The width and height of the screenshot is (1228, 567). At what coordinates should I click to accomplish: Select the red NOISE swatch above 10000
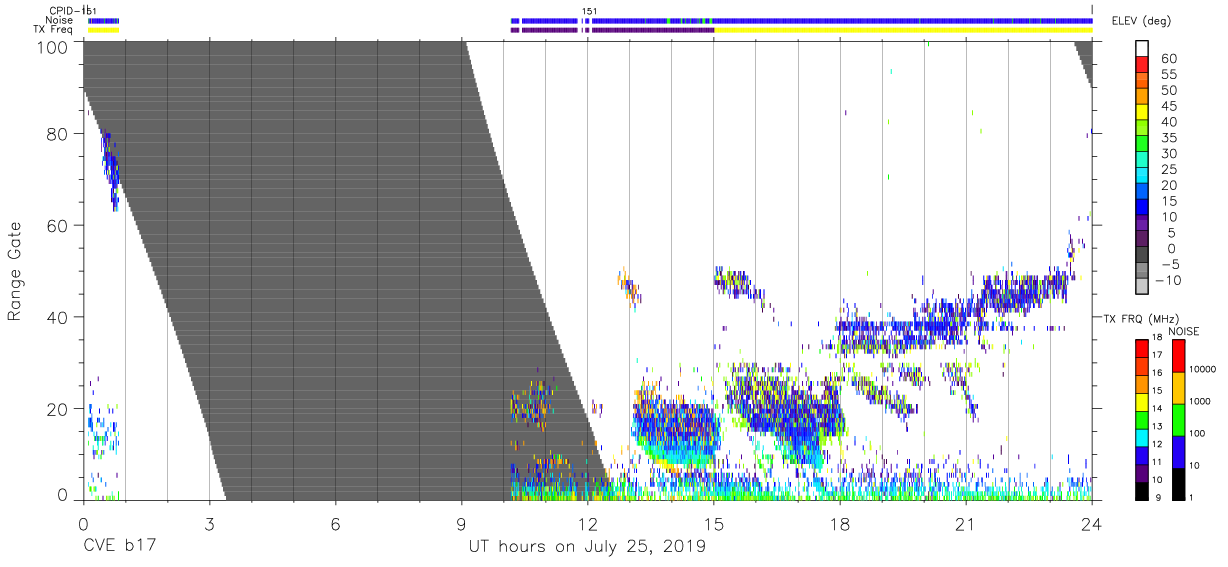(x=1178, y=356)
